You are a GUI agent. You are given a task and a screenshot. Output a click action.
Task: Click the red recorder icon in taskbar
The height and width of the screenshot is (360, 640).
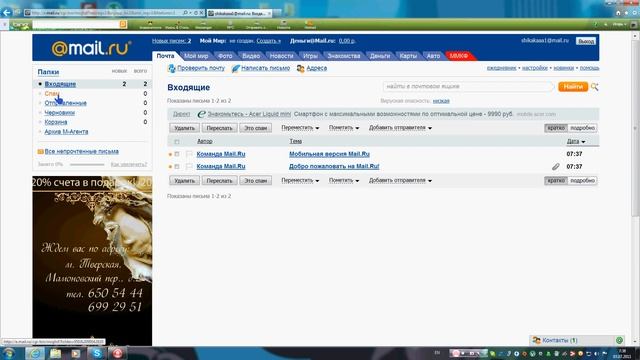tap(118, 353)
